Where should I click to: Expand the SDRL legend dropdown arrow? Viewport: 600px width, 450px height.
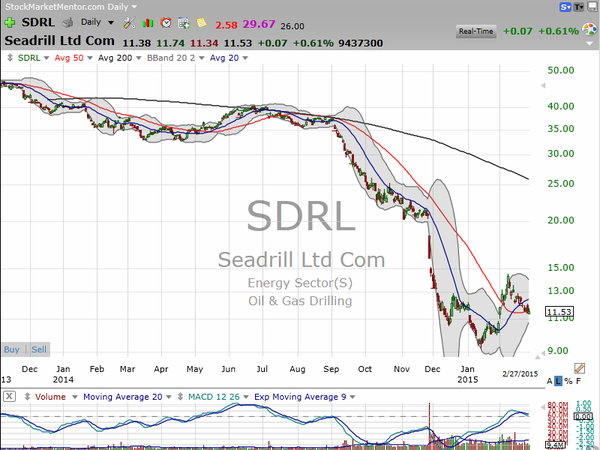point(47,58)
